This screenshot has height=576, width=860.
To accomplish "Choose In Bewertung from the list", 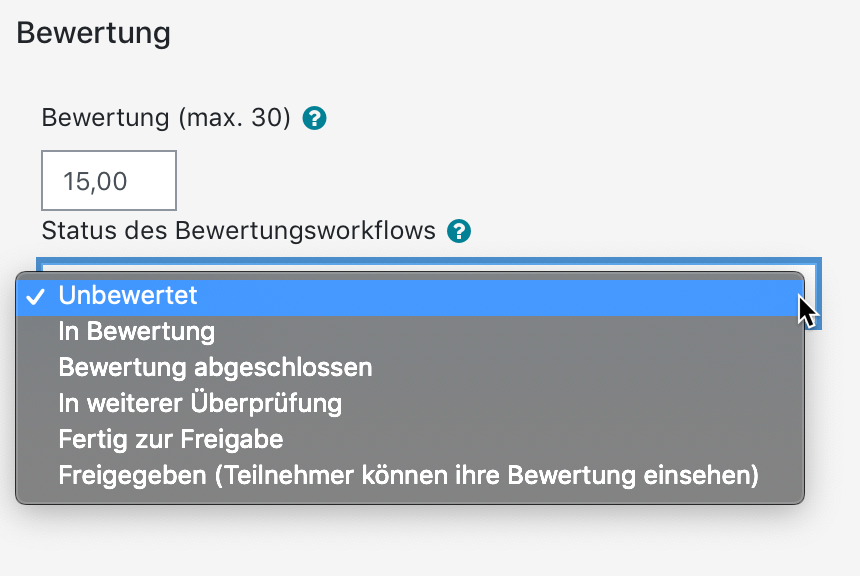I will point(137,331).
